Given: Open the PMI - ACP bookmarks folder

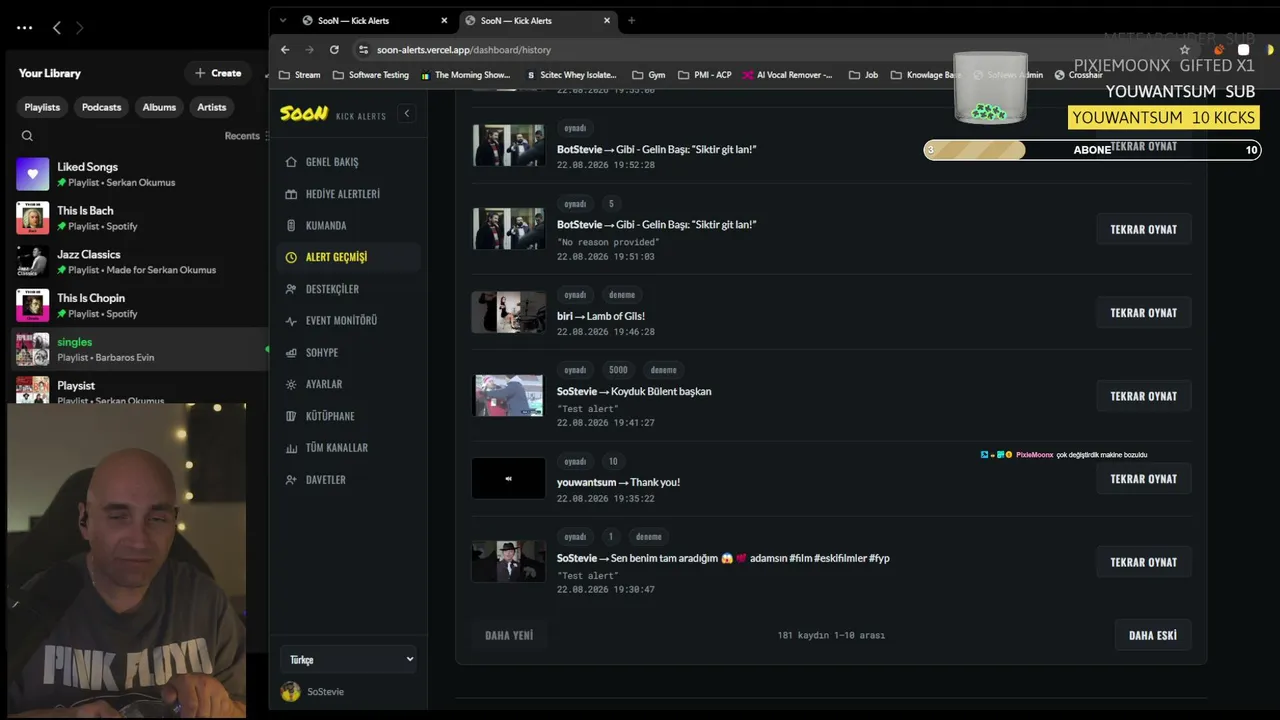Looking at the screenshot, I should (704, 75).
